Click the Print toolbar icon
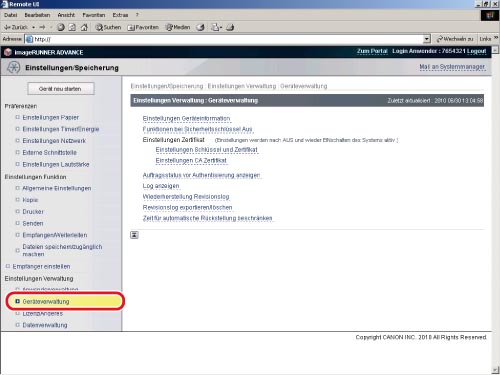The image size is (500, 375). [x=230, y=27]
